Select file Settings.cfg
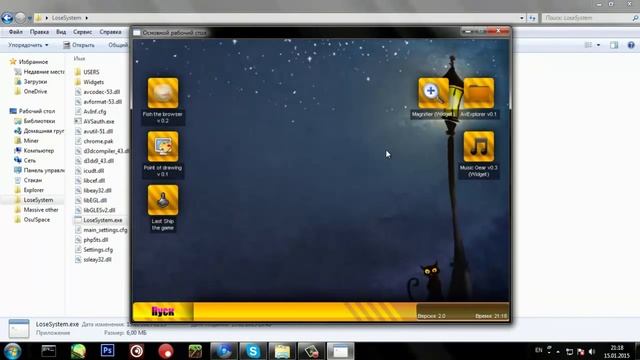 pyautogui.click(x=93, y=249)
